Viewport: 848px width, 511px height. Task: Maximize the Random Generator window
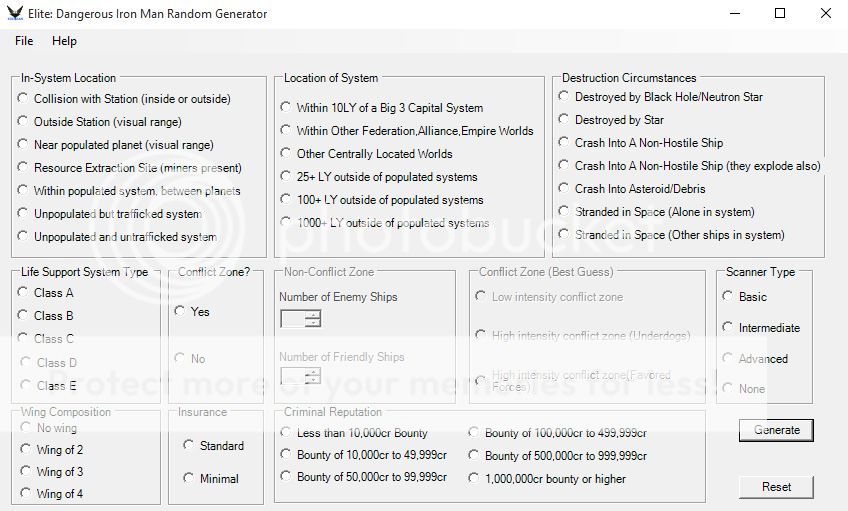click(780, 14)
